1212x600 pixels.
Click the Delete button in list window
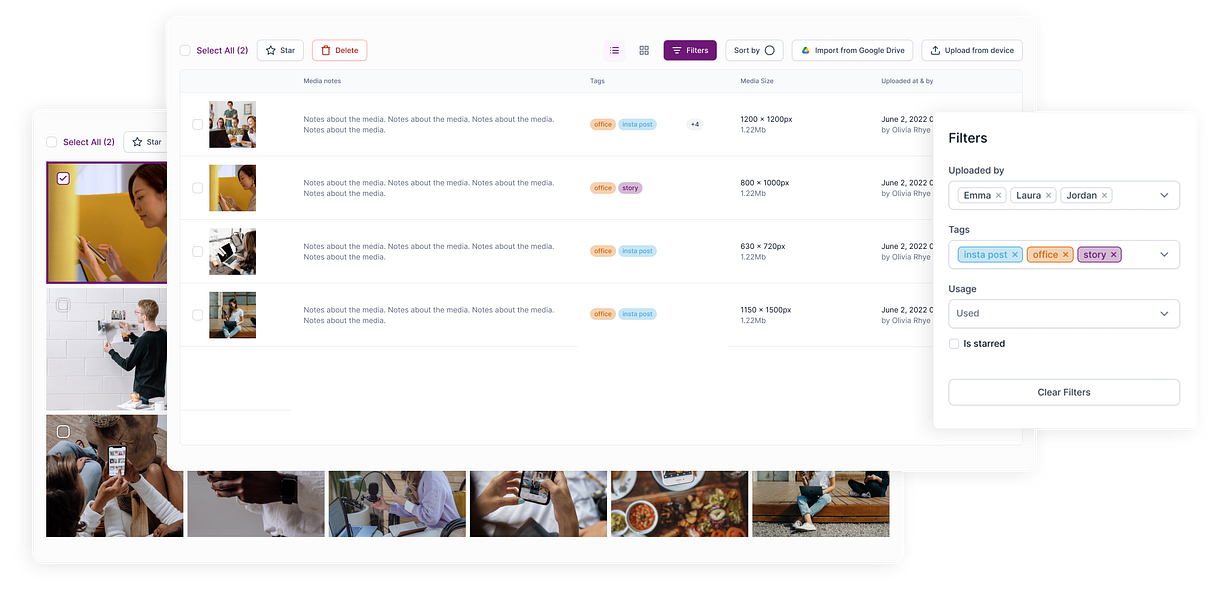pyautogui.click(x=340, y=50)
